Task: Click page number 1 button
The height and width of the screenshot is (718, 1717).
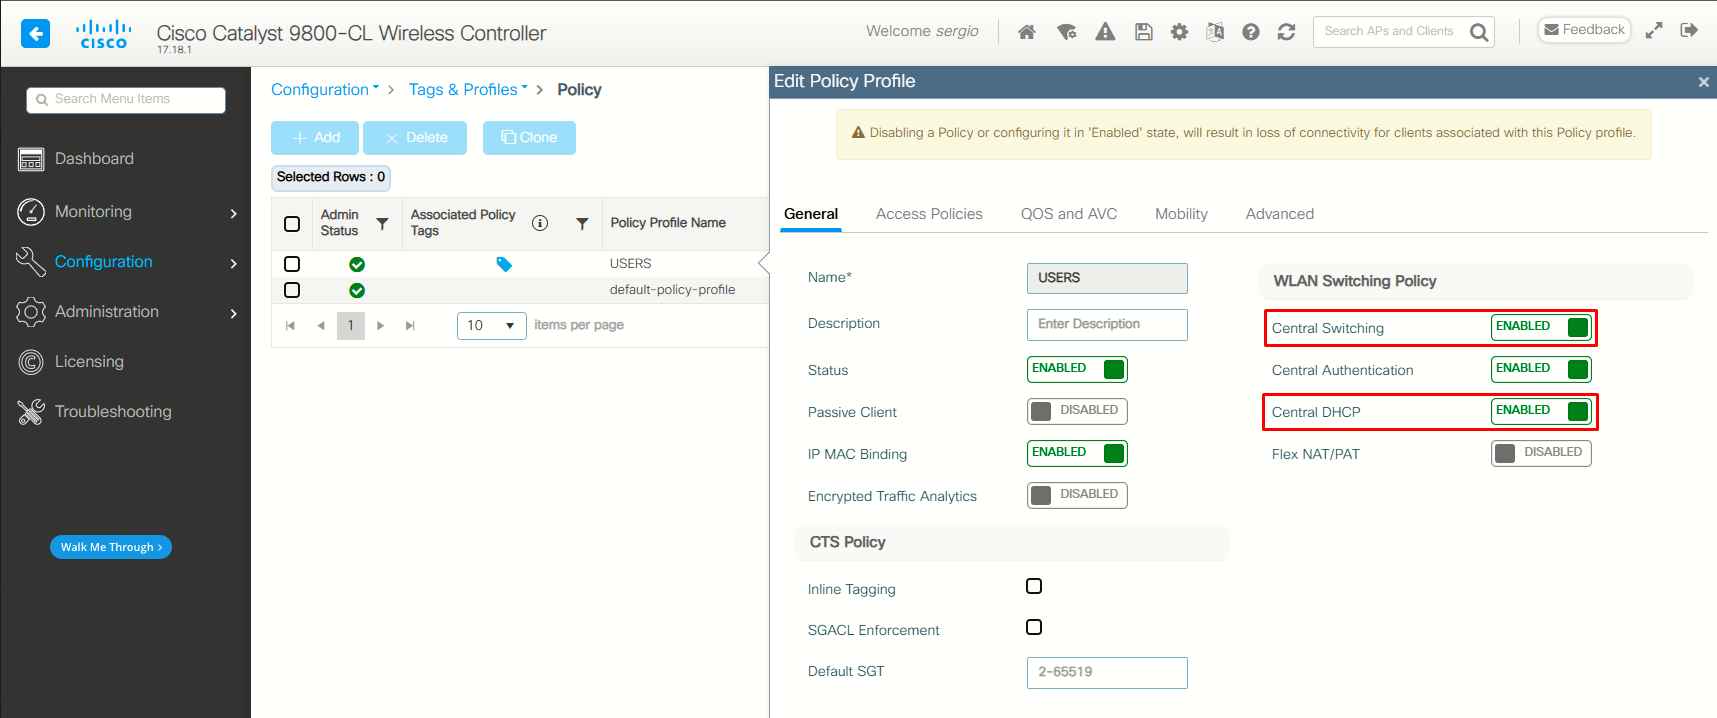Action: click(351, 326)
